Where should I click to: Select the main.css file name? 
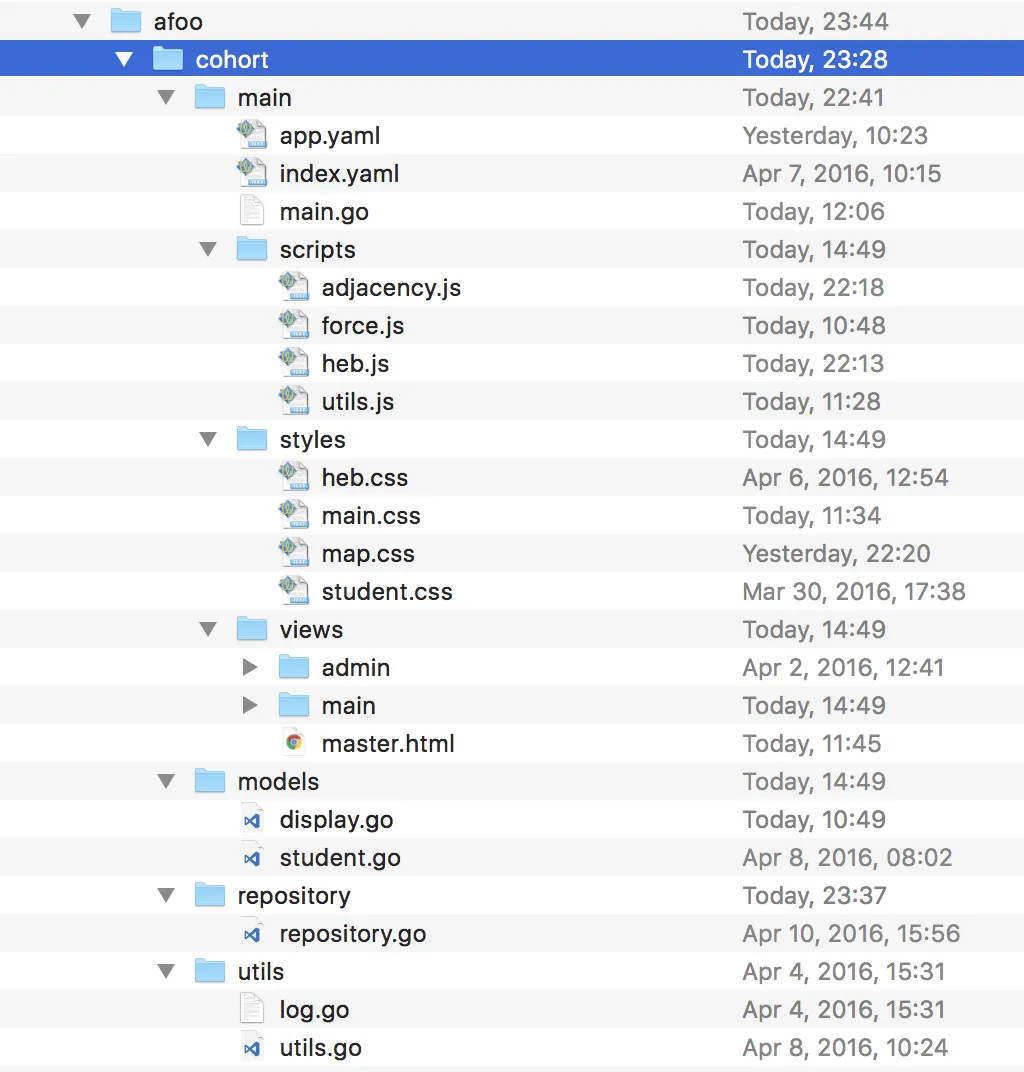click(370, 515)
